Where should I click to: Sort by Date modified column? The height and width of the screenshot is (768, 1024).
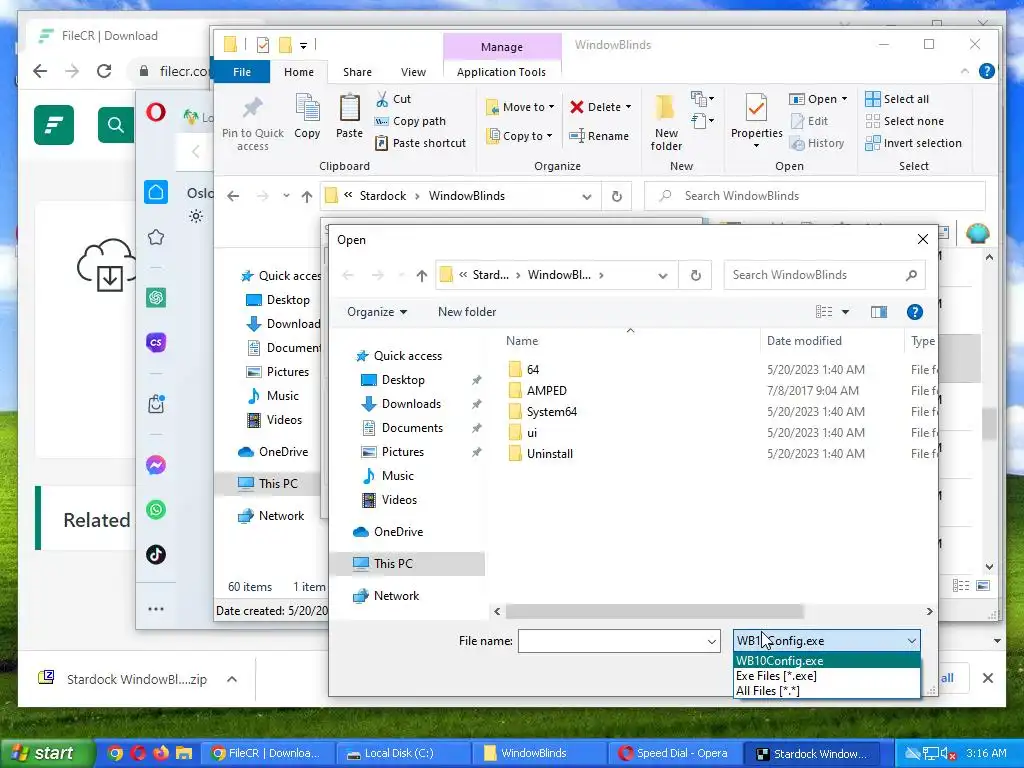pyautogui.click(x=804, y=341)
